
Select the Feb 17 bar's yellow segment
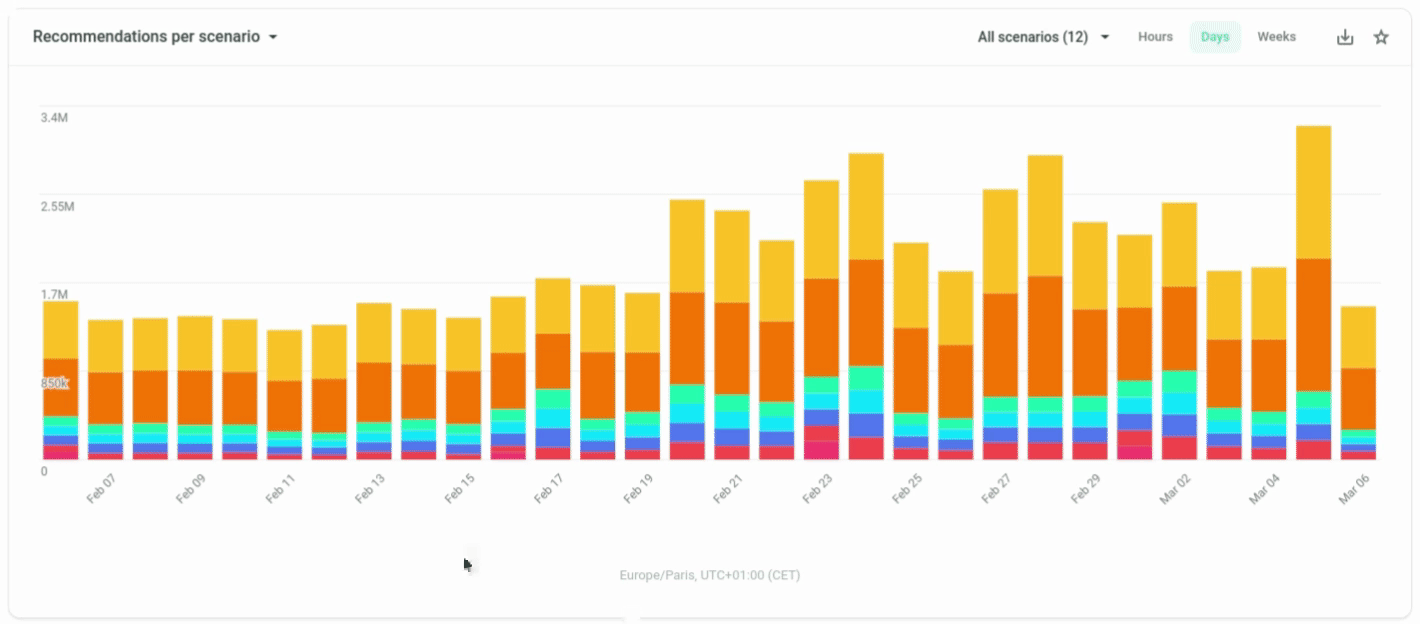click(x=553, y=306)
